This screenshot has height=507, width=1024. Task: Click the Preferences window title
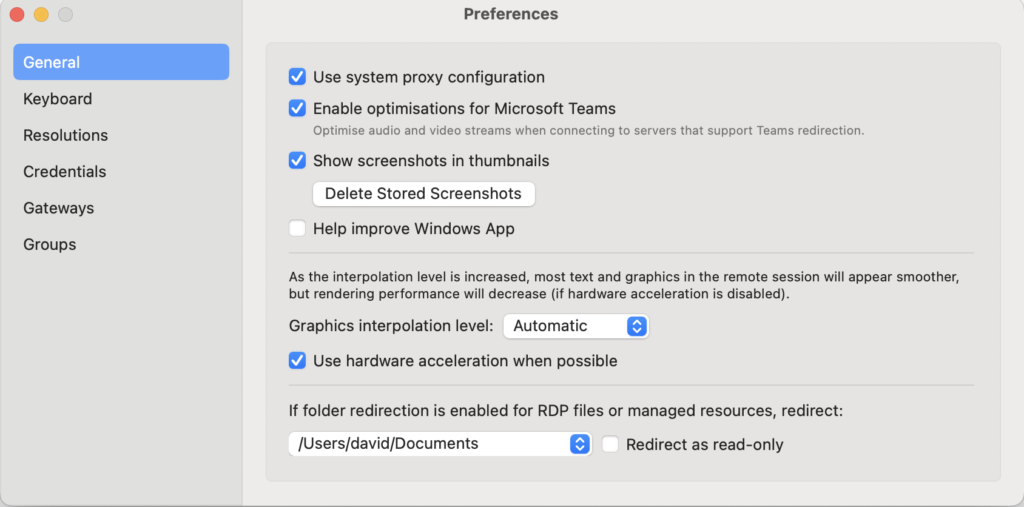click(511, 14)
